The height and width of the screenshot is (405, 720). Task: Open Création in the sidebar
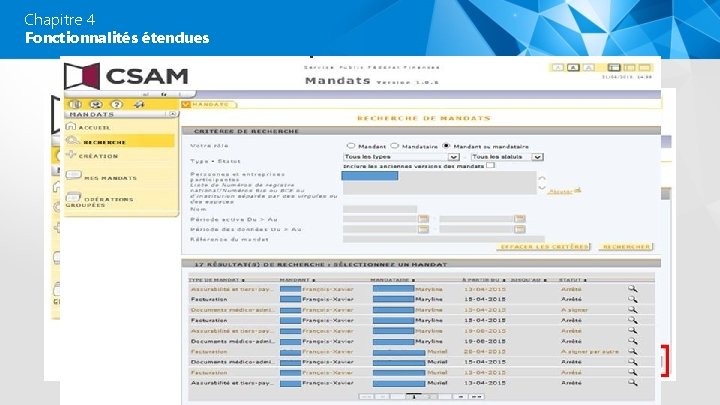[98, 156]
